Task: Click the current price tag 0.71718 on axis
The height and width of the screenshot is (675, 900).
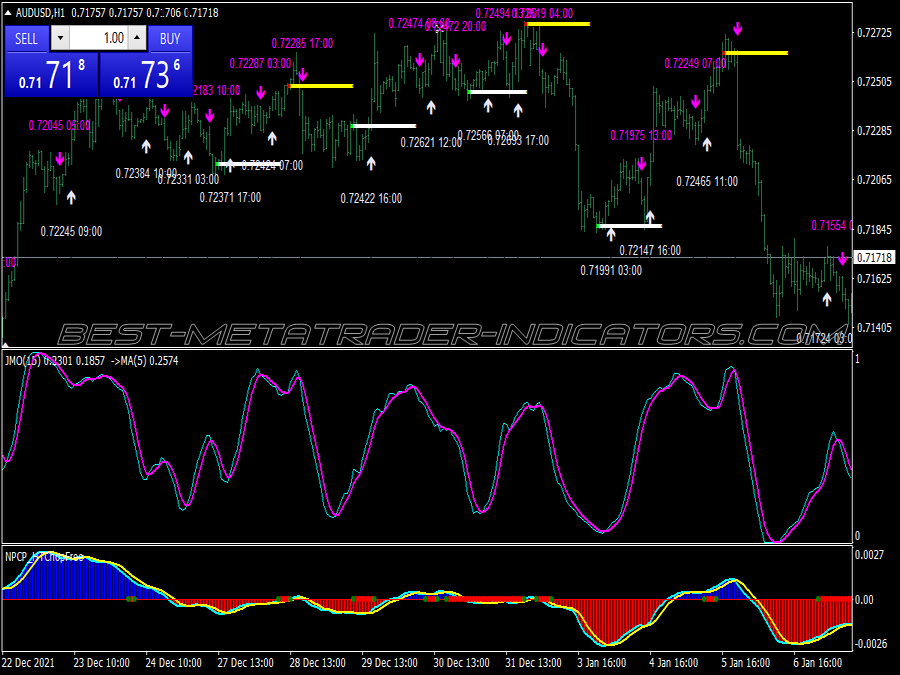Action: (874, 258)
